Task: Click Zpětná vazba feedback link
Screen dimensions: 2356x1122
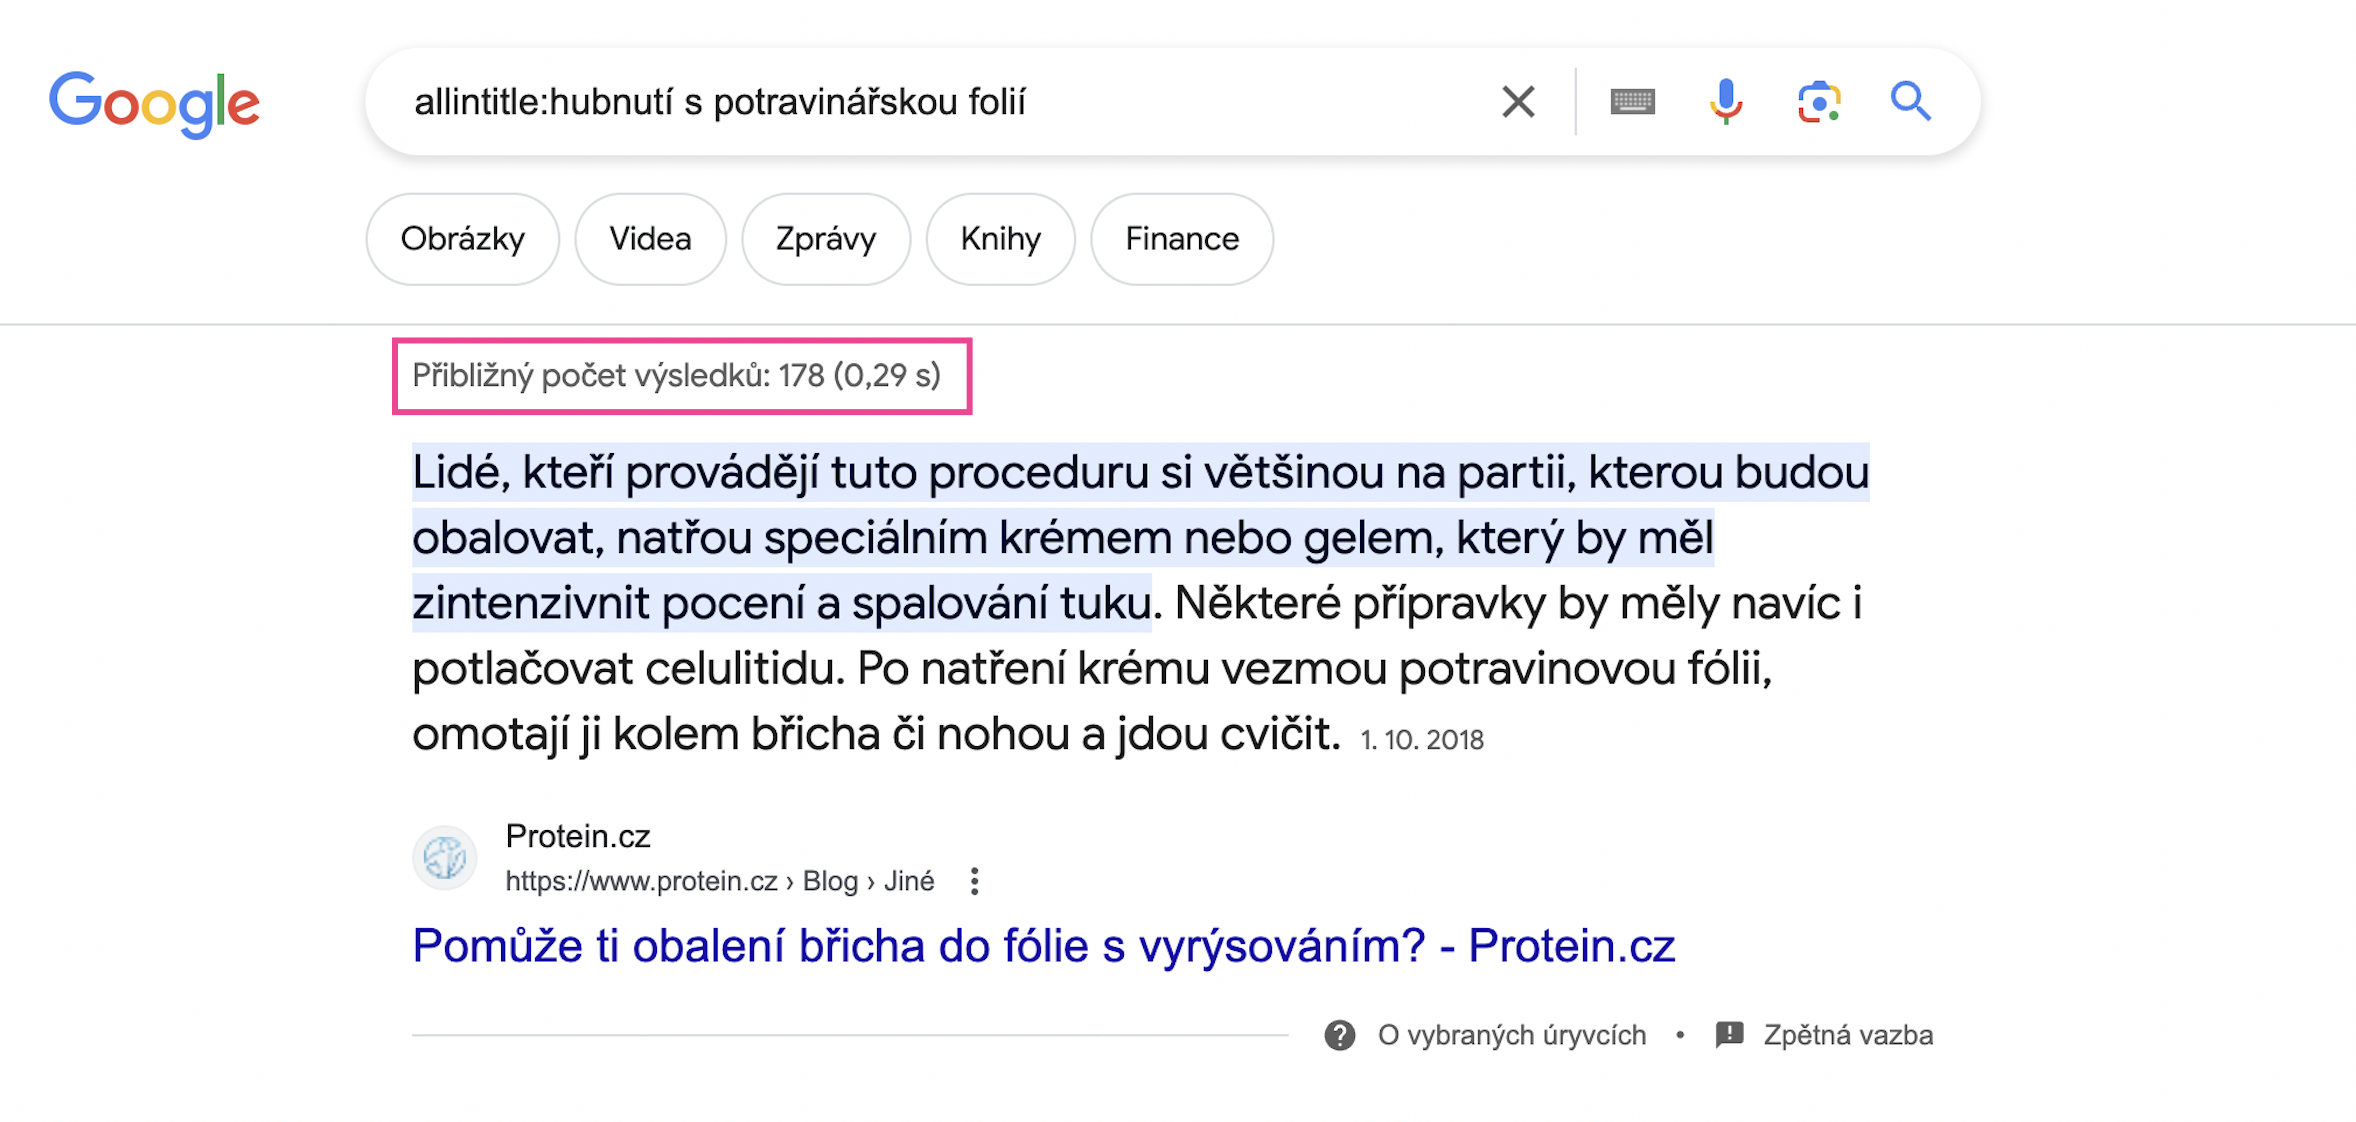Action: coord(1848,1035)
